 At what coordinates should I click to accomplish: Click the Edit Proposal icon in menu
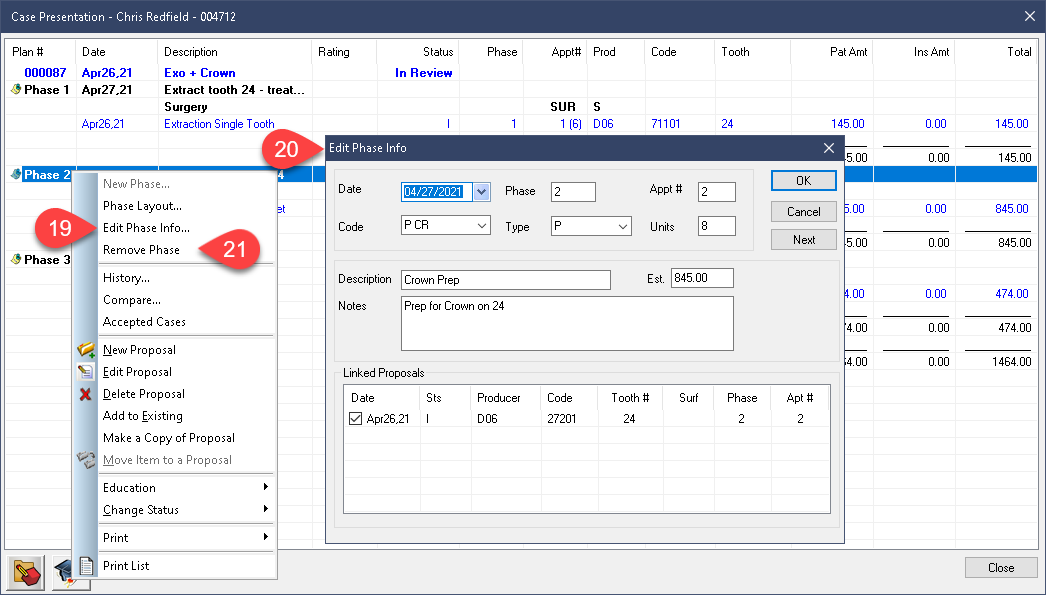pyautogui.click(x=86, y=372)
